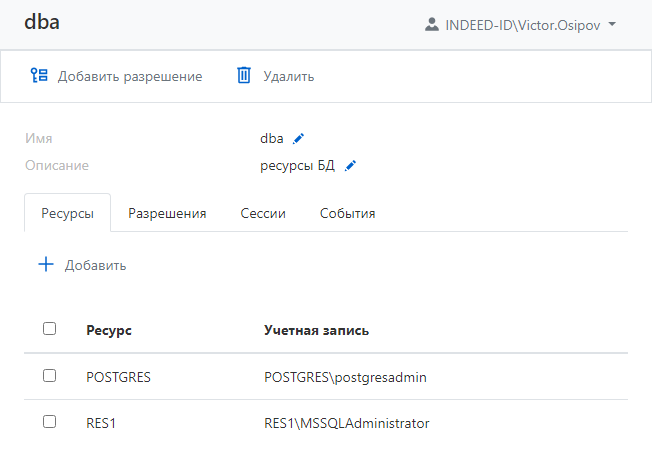Select the RES1 row checkbox
This screenshot has height=474, width=652.
(50, 422)
